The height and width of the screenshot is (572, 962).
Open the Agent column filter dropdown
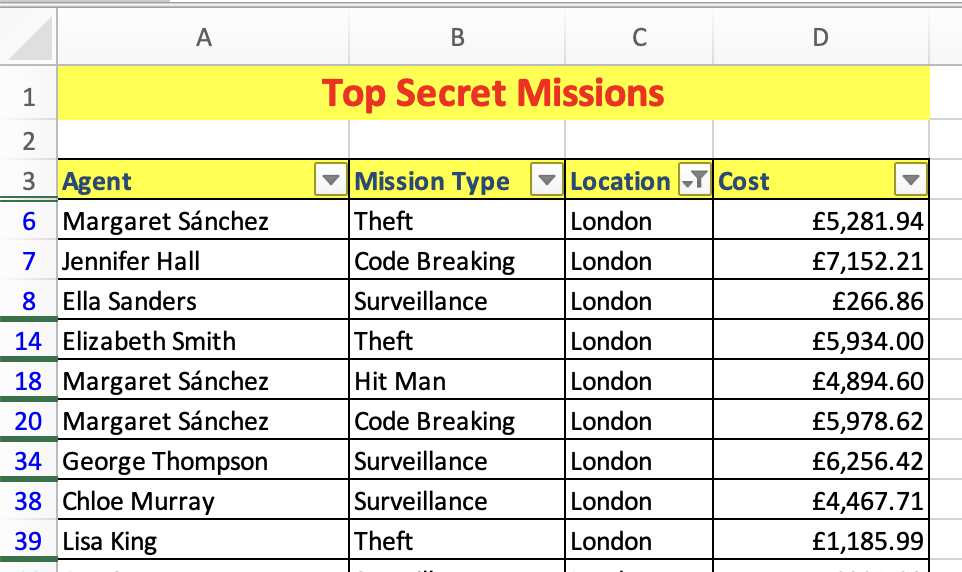(330, 181)
